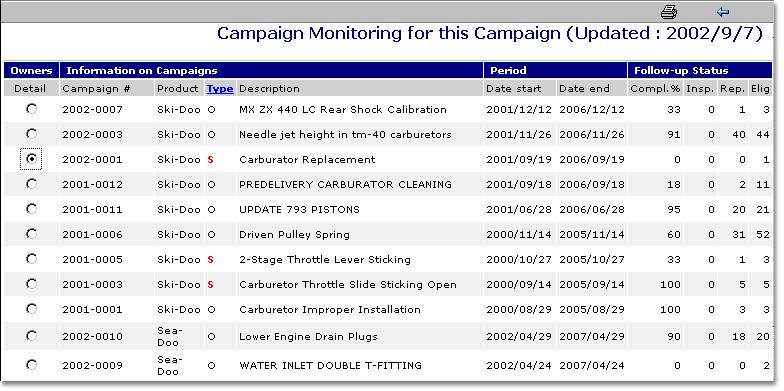
Task: Select radio for Lower Engine Drain Plugs
Action: pyautogui.click(x=32, y=336)
